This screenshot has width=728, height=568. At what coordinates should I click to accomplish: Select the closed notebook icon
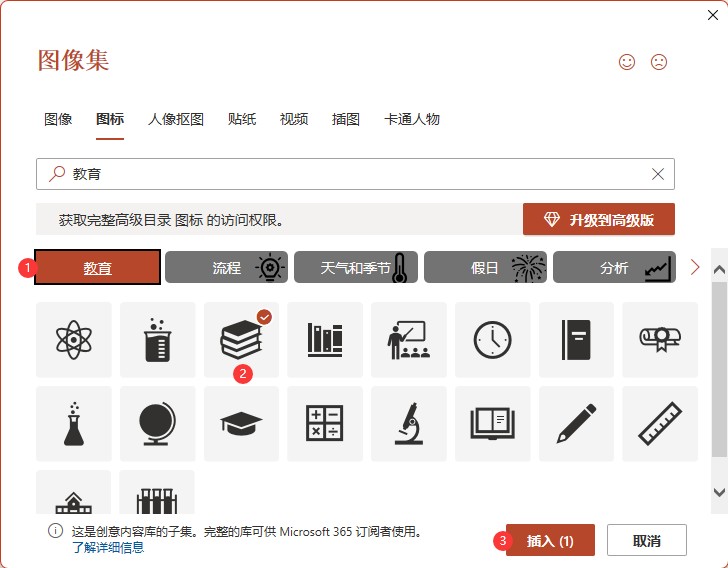pos(576,339)
